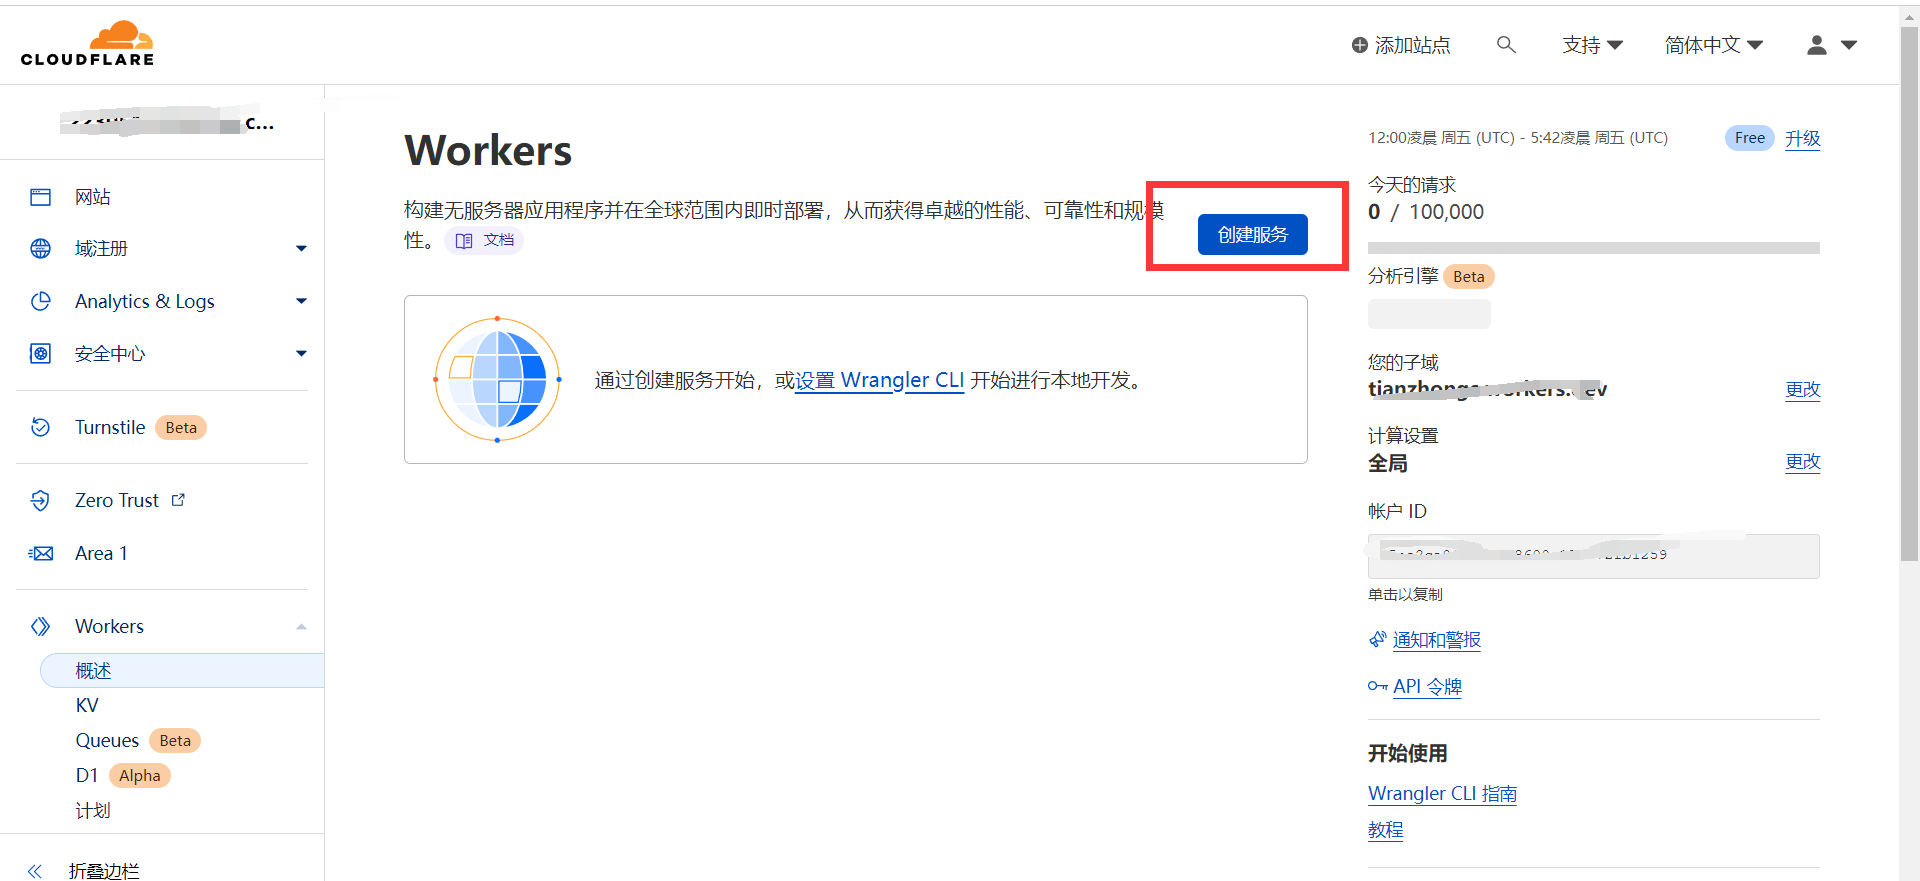1920x881 pixels.
Task: Expand the Analytics & Logs section
Action: [301, 301]
